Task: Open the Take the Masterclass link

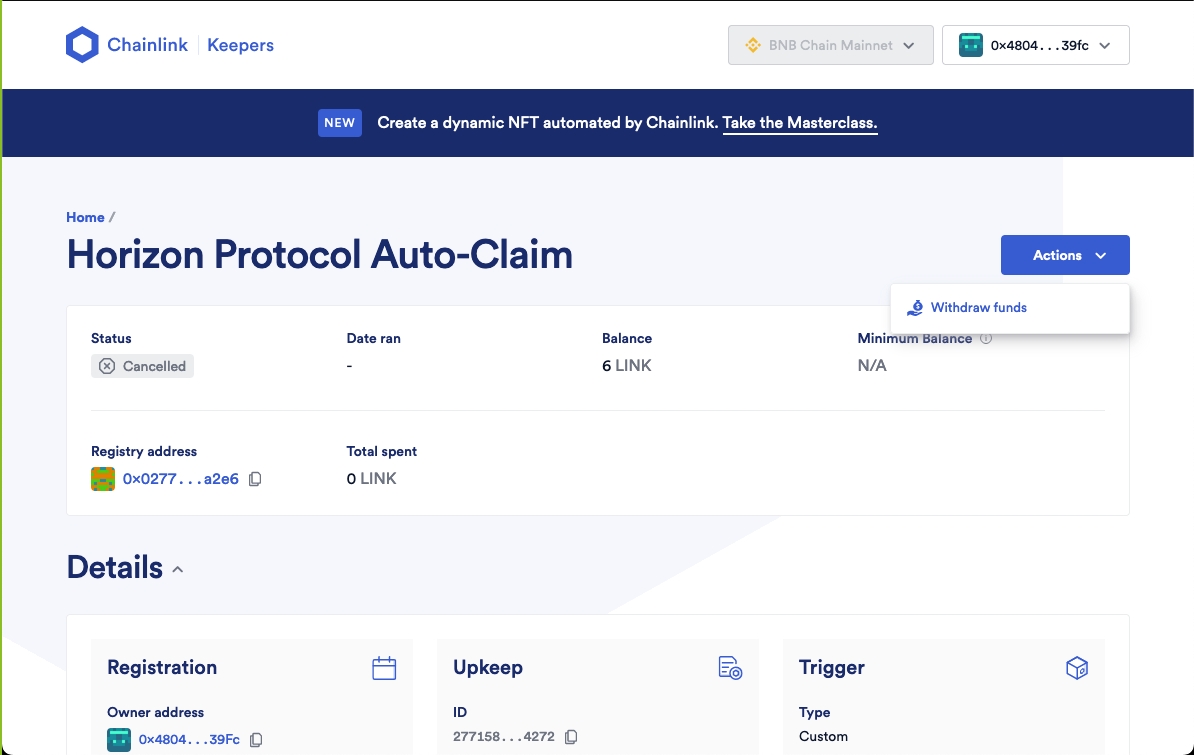Action: [800, 123]
